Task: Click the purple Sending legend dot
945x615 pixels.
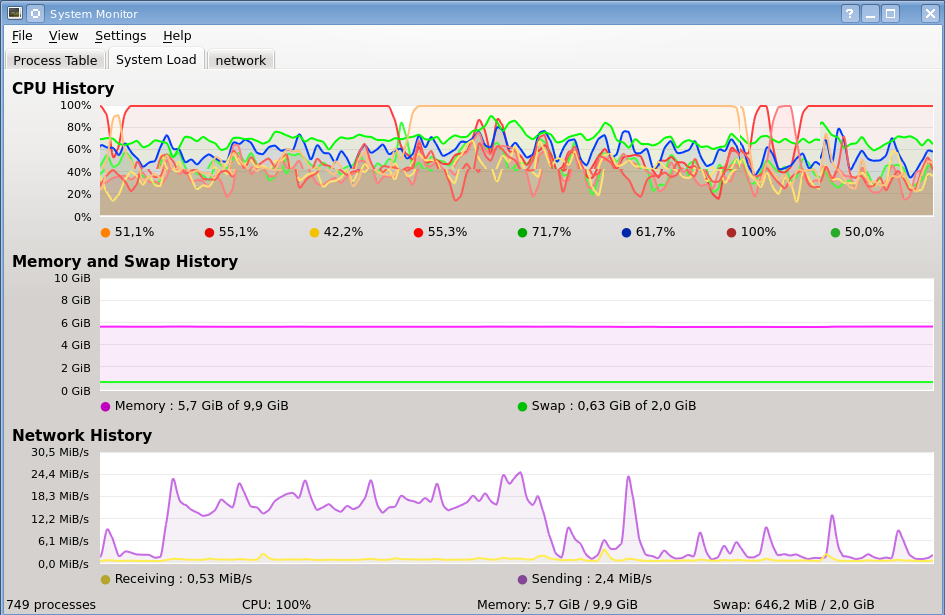Action: [x=523, y=579]
